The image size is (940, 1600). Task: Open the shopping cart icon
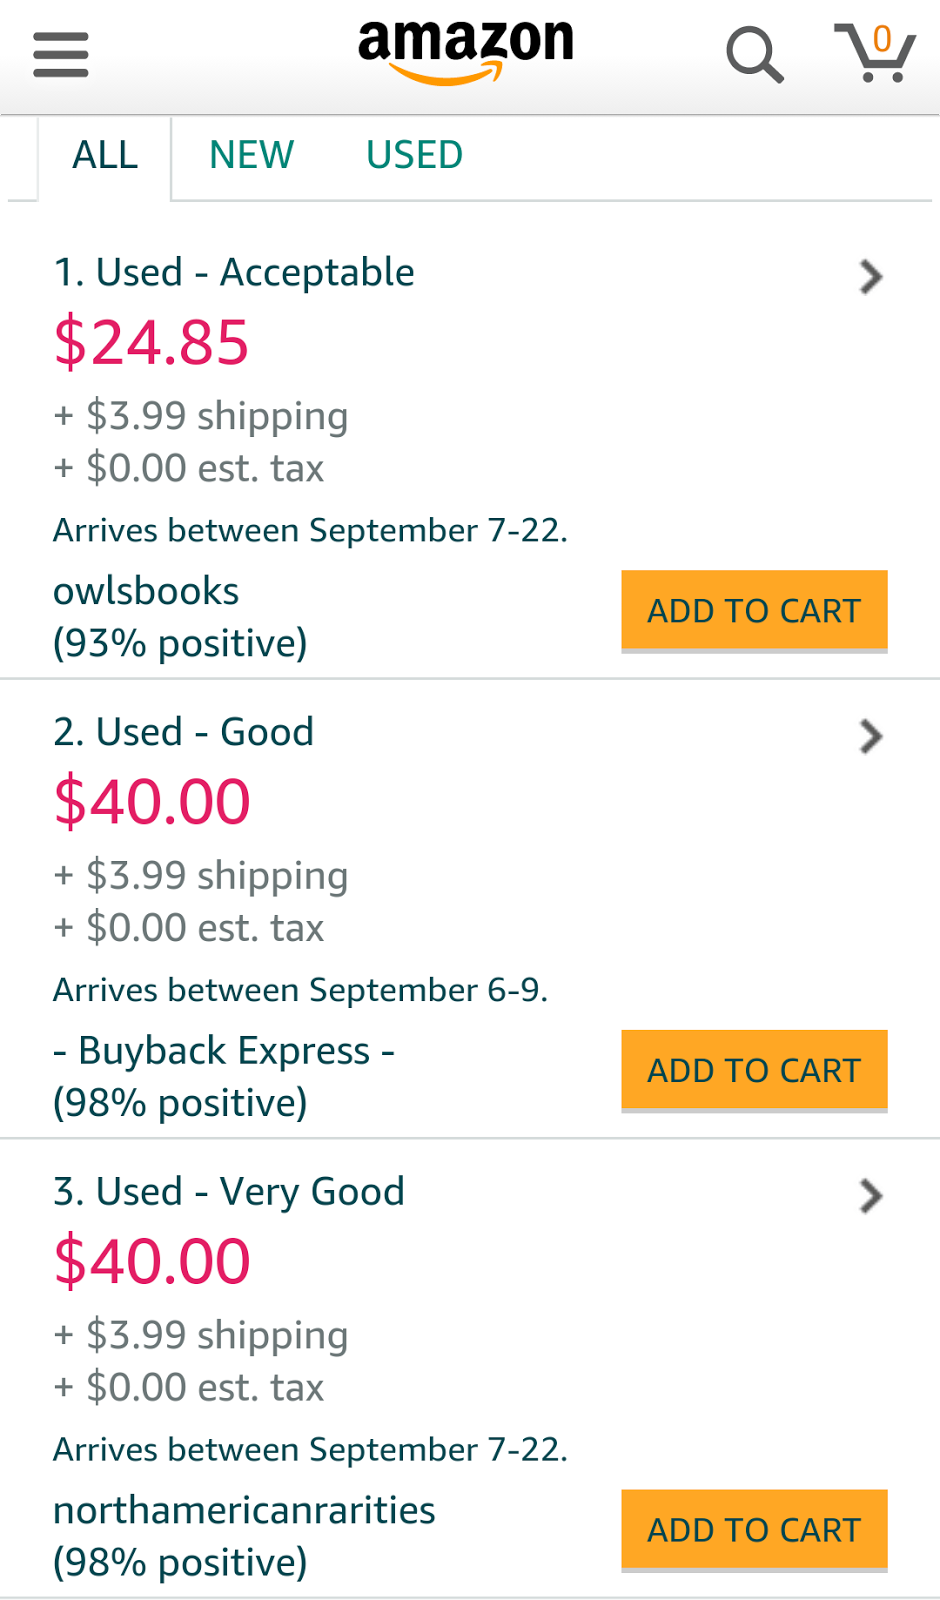click(875, 54)
